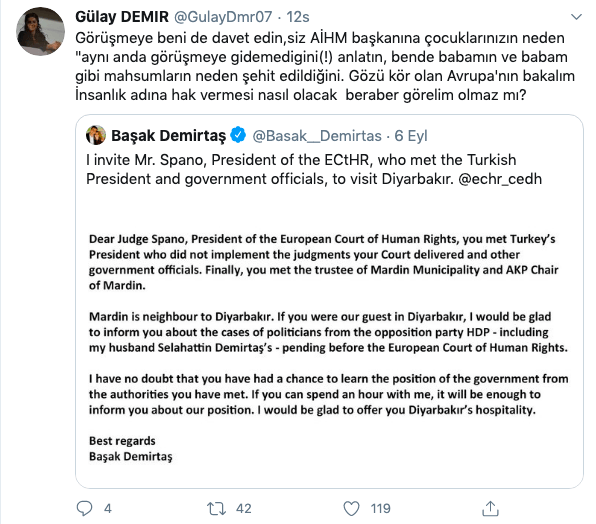
Task: Click the 42 retweets count
Action: (x=244, y=508)
